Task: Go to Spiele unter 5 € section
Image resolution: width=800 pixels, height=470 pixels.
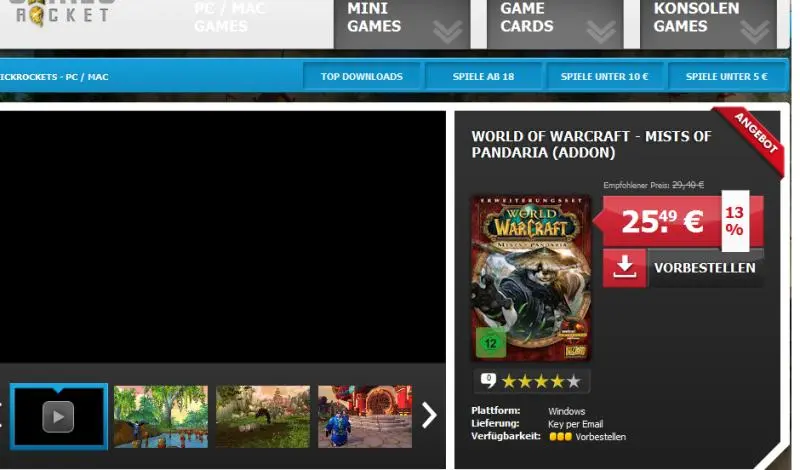Action: coord(728,77)
